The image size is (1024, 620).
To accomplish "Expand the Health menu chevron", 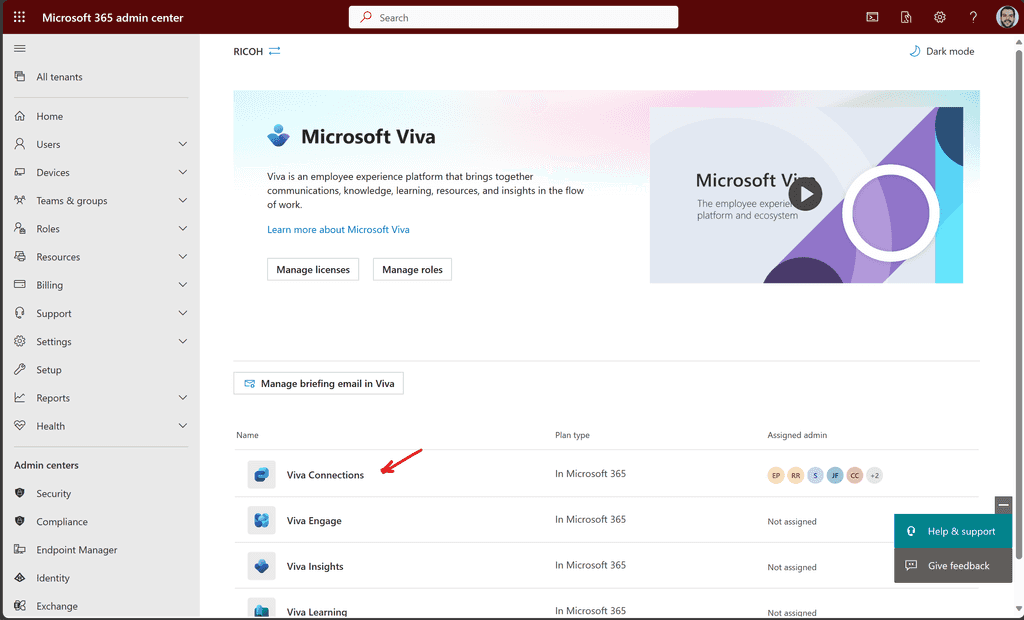I will pyautogui.click(x=183, y=425).
